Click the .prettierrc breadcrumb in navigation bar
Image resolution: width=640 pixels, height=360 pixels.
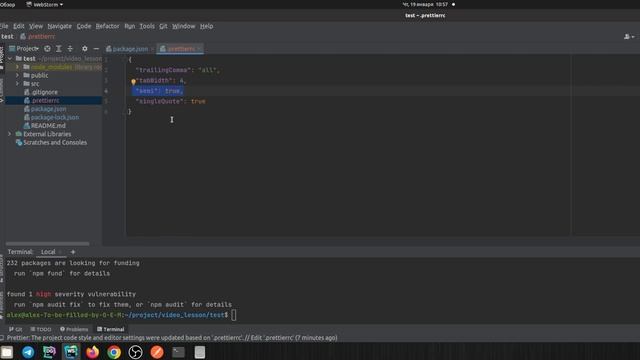[x=38, y=36]
